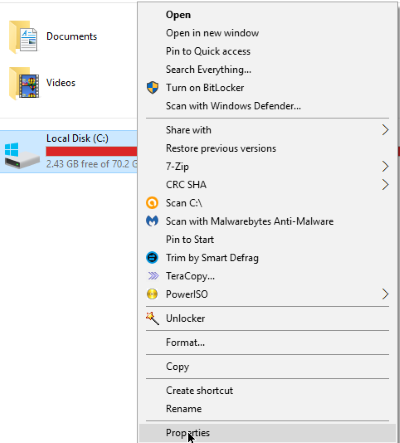Click the TeraCopy arrows icon
The width and height of the screenshot is (400, 443).
[x=153, y=276]
